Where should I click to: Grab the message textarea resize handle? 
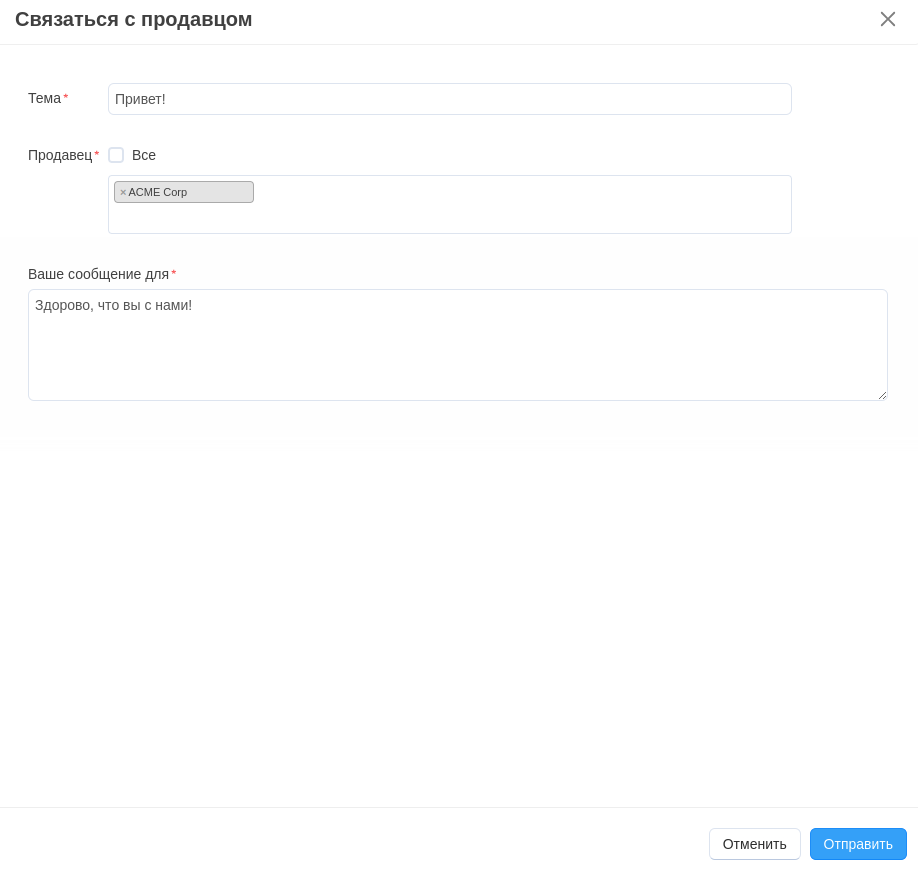pyautogui.click(x=882, y=395)
